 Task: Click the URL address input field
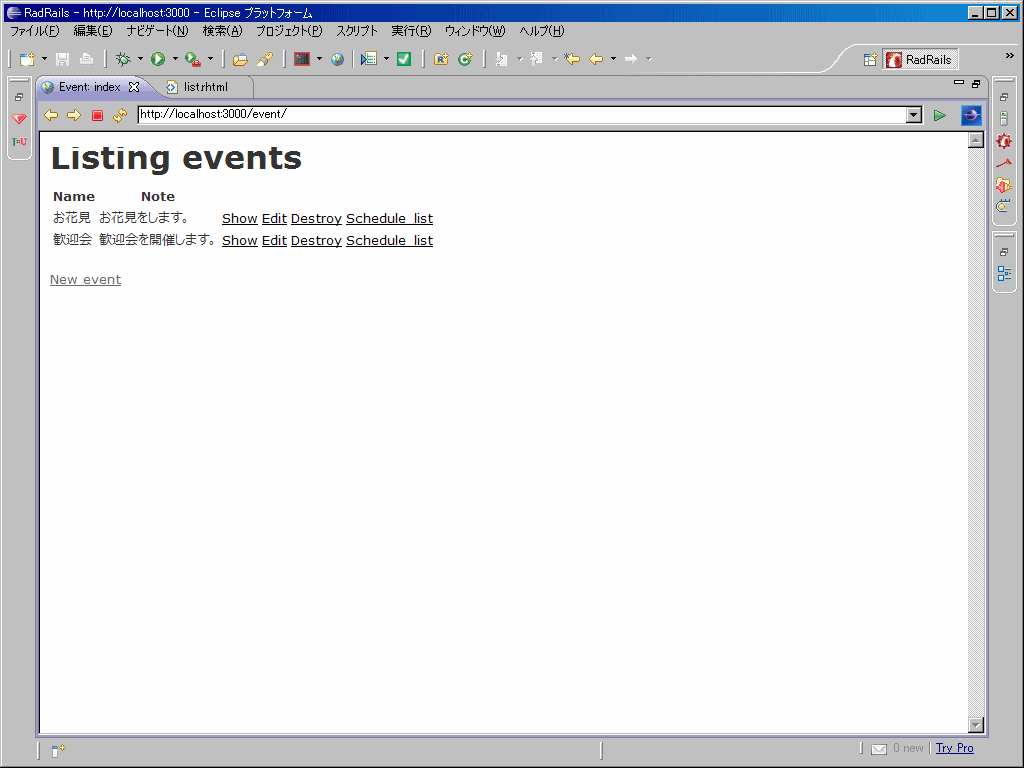(x=522, y=116)
